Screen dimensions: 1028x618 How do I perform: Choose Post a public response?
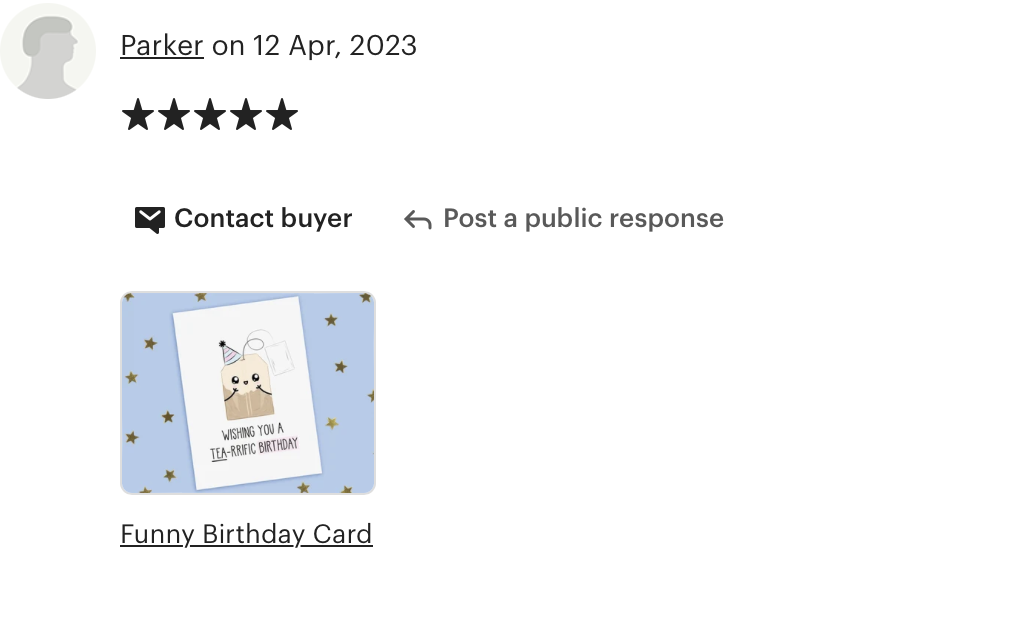(x=583, y=218)
